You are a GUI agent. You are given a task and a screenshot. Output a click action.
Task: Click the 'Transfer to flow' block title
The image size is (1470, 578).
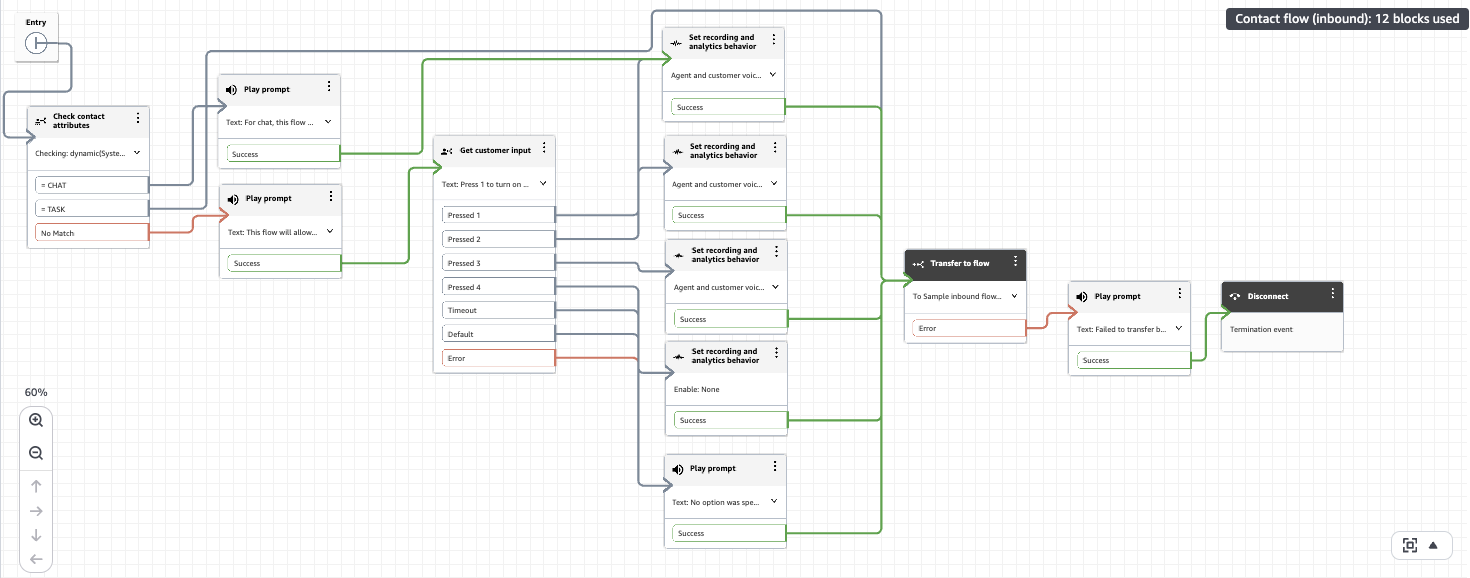coord(960,264)
